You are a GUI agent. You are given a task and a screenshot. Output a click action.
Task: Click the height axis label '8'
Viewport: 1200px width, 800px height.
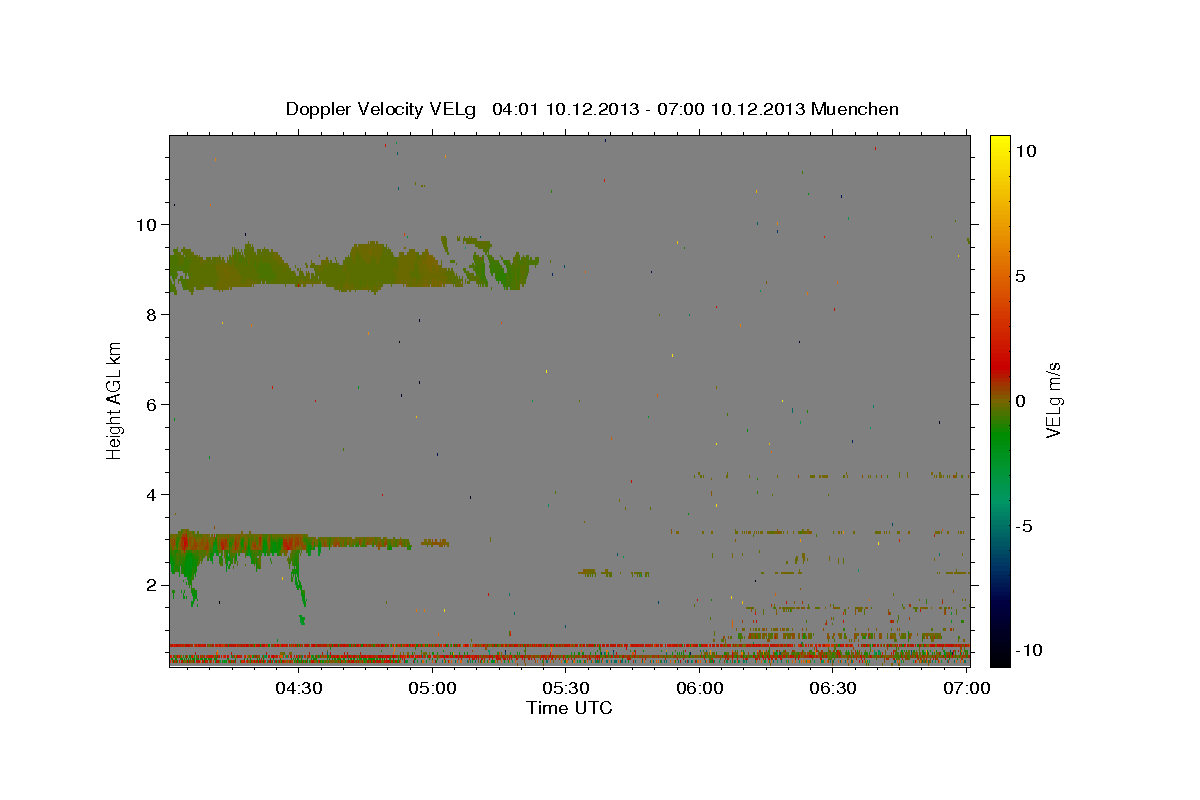pos(152,315)
